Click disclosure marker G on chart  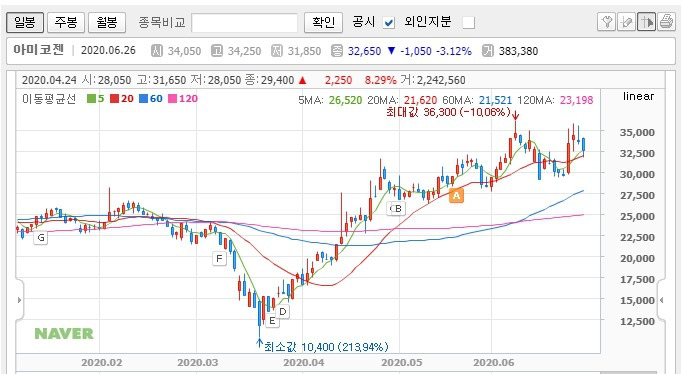[41, 238]
